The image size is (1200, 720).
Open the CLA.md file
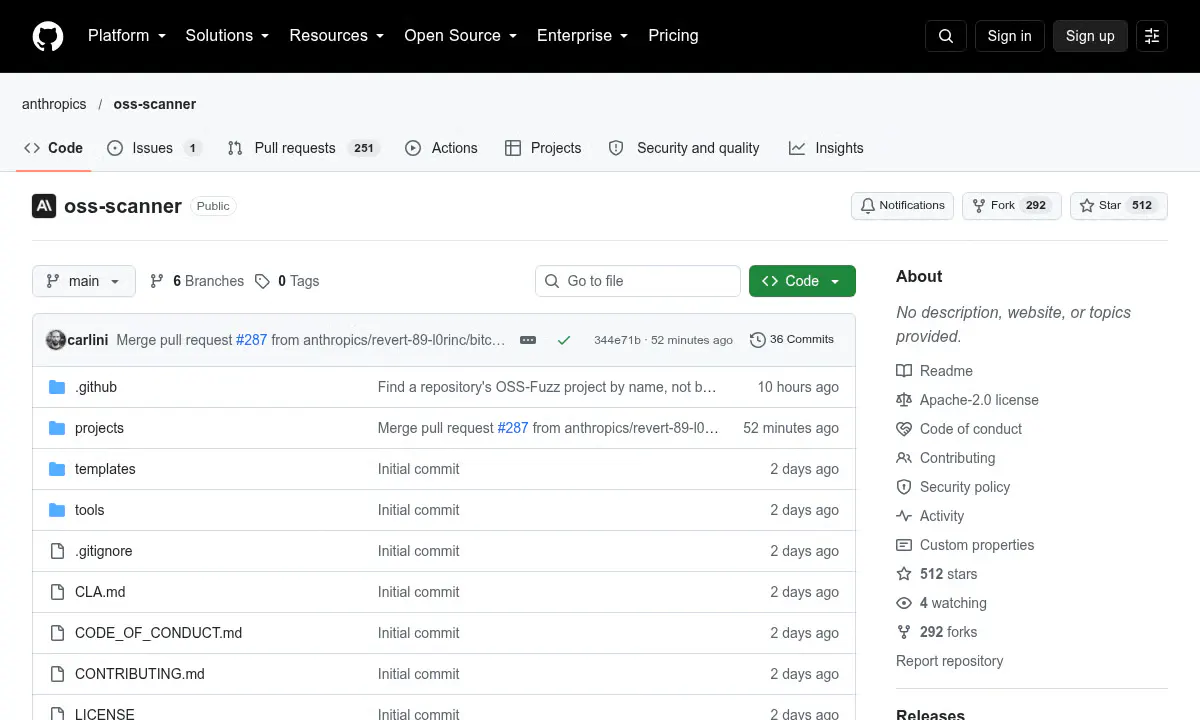click(x=100, y=592)
